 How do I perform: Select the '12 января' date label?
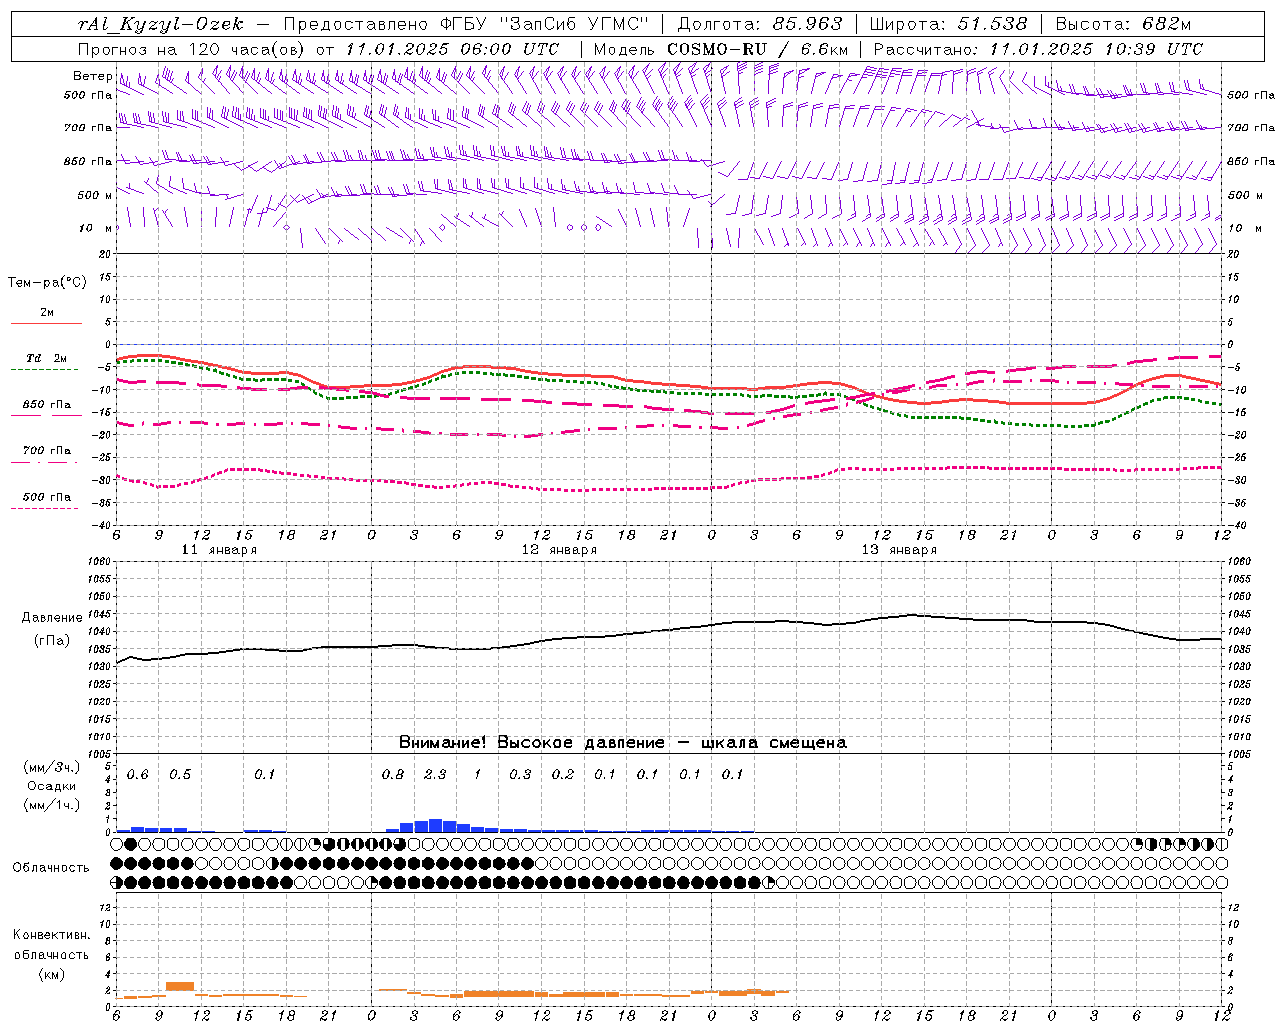(559, 550)
